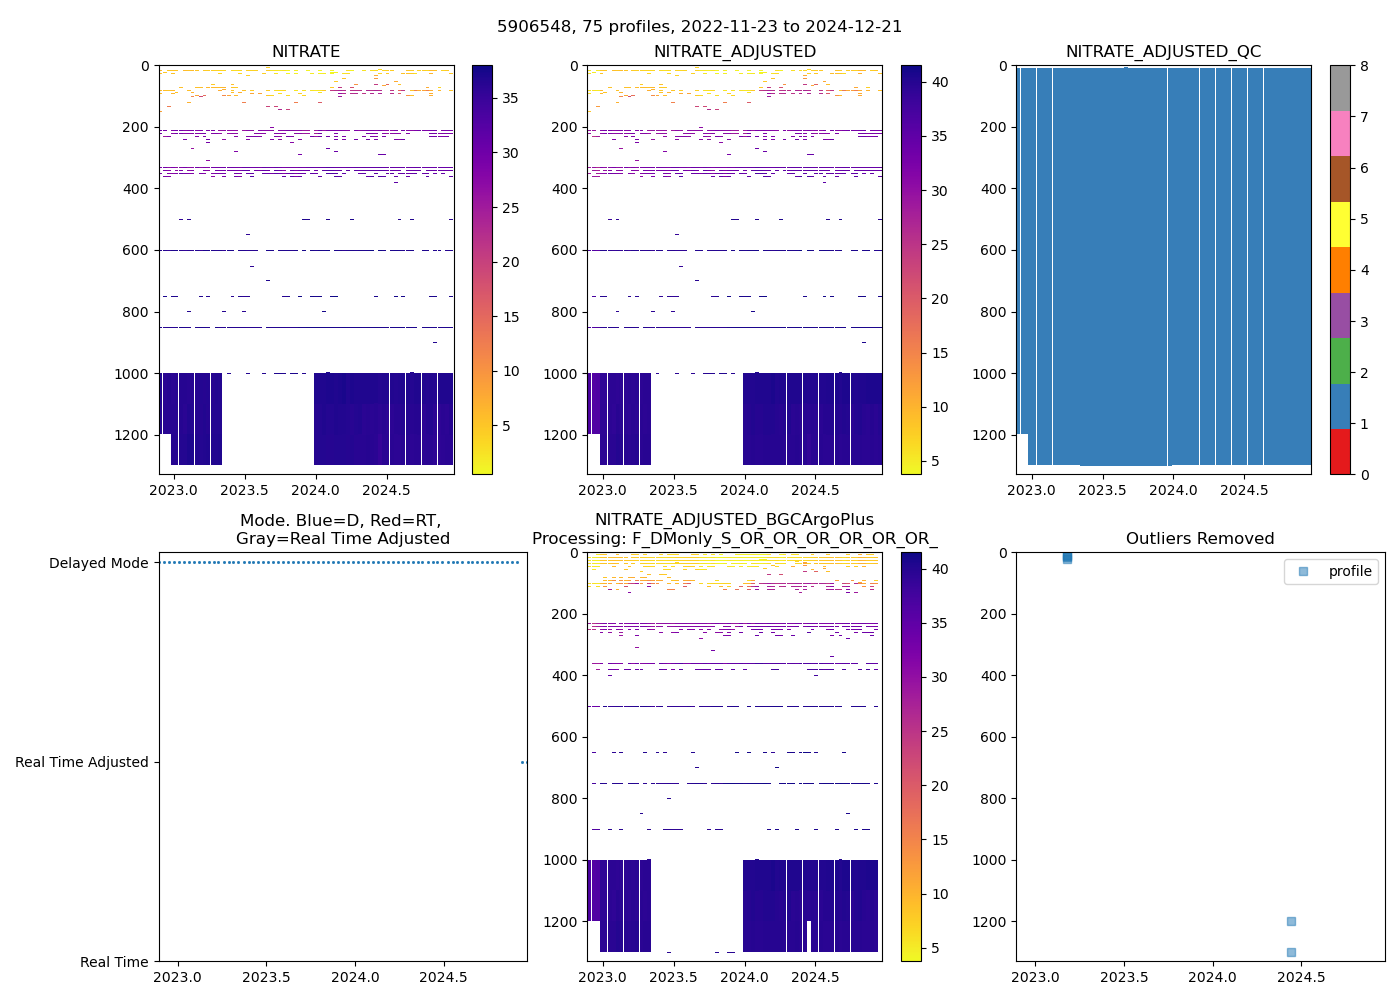Screen dimensions: 1400x1000
Task: Click the NITRATE_ADJUSTED top plot title
Action: click(734, 52)
